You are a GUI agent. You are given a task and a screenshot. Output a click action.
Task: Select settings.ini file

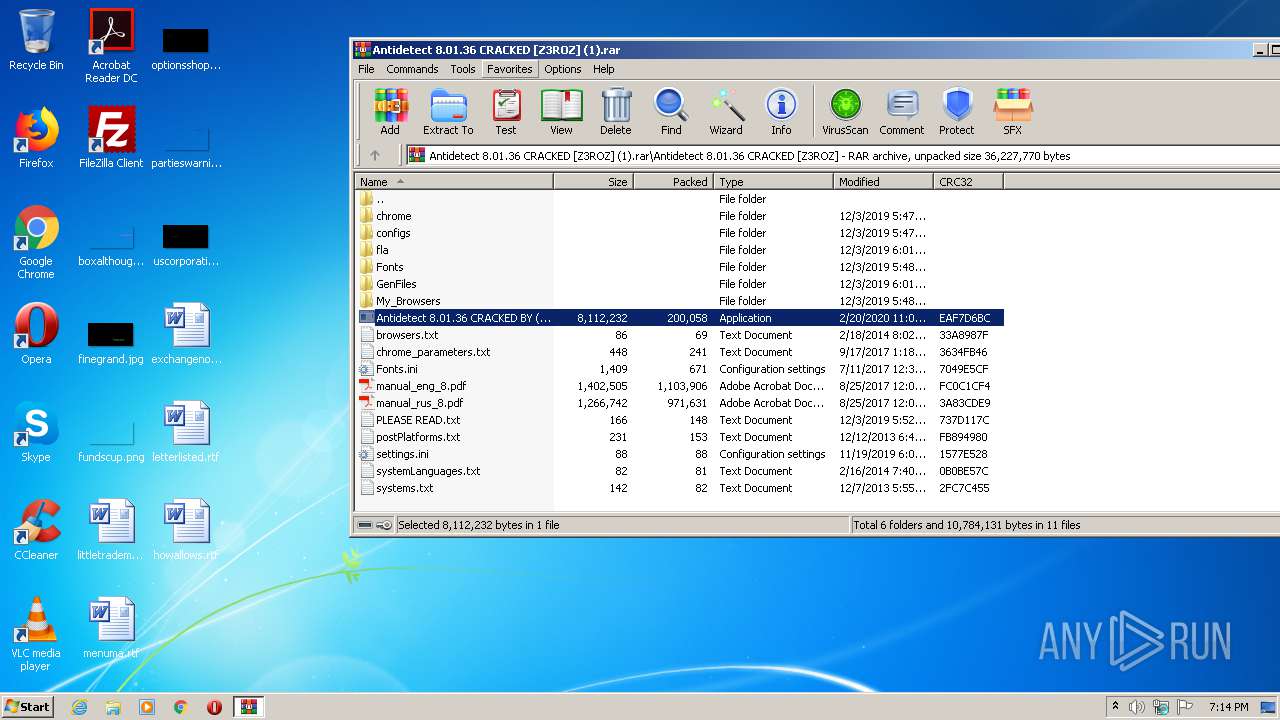pos(680,454)
